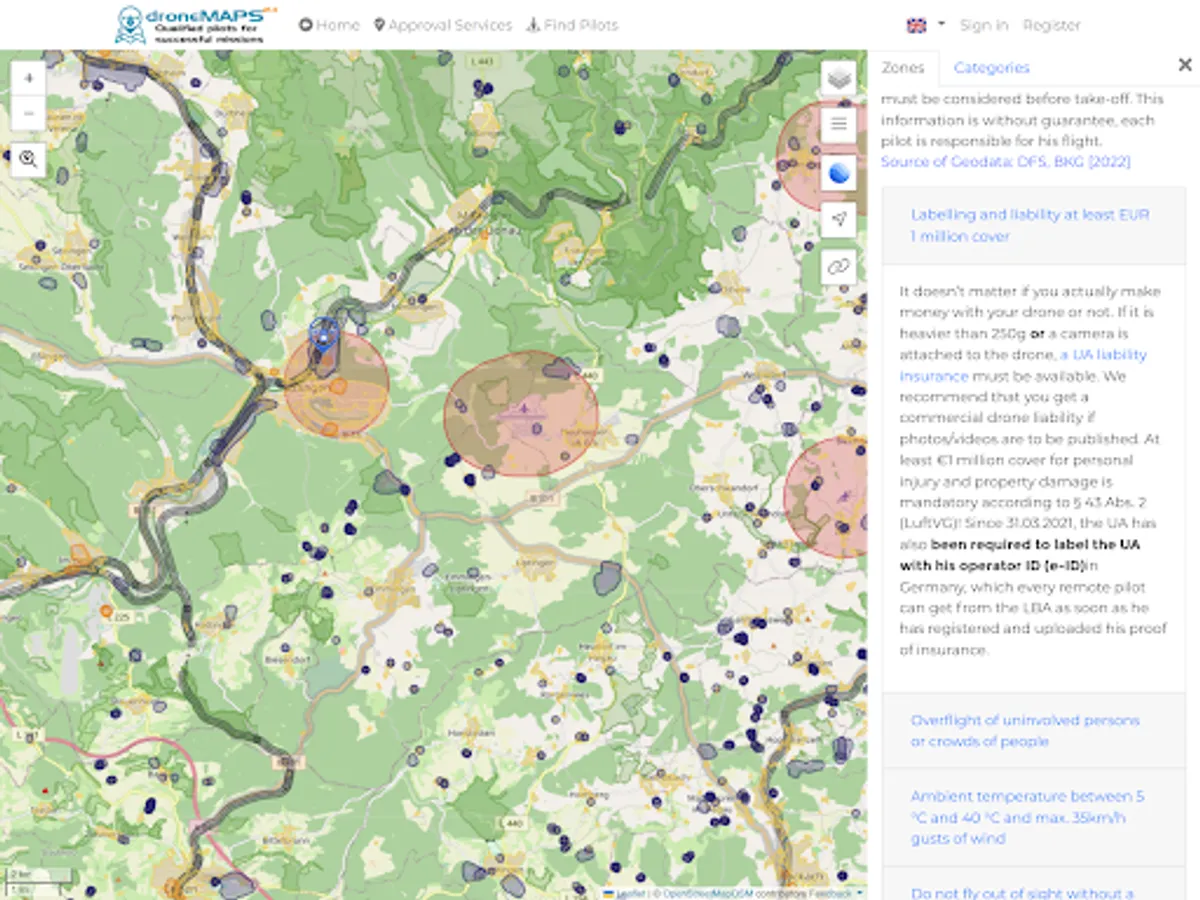Expand Ambient temperature section
This screenshot has height=900, width=1200.
1027,817
